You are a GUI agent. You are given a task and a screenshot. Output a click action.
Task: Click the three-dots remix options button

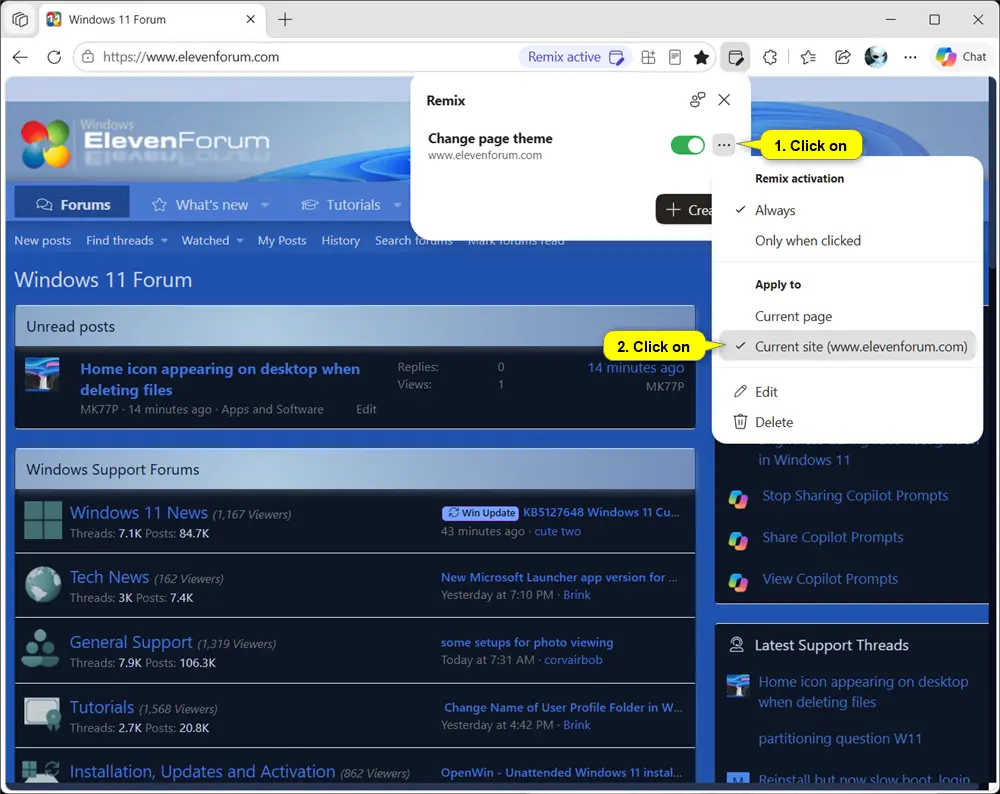pos(723,145)
